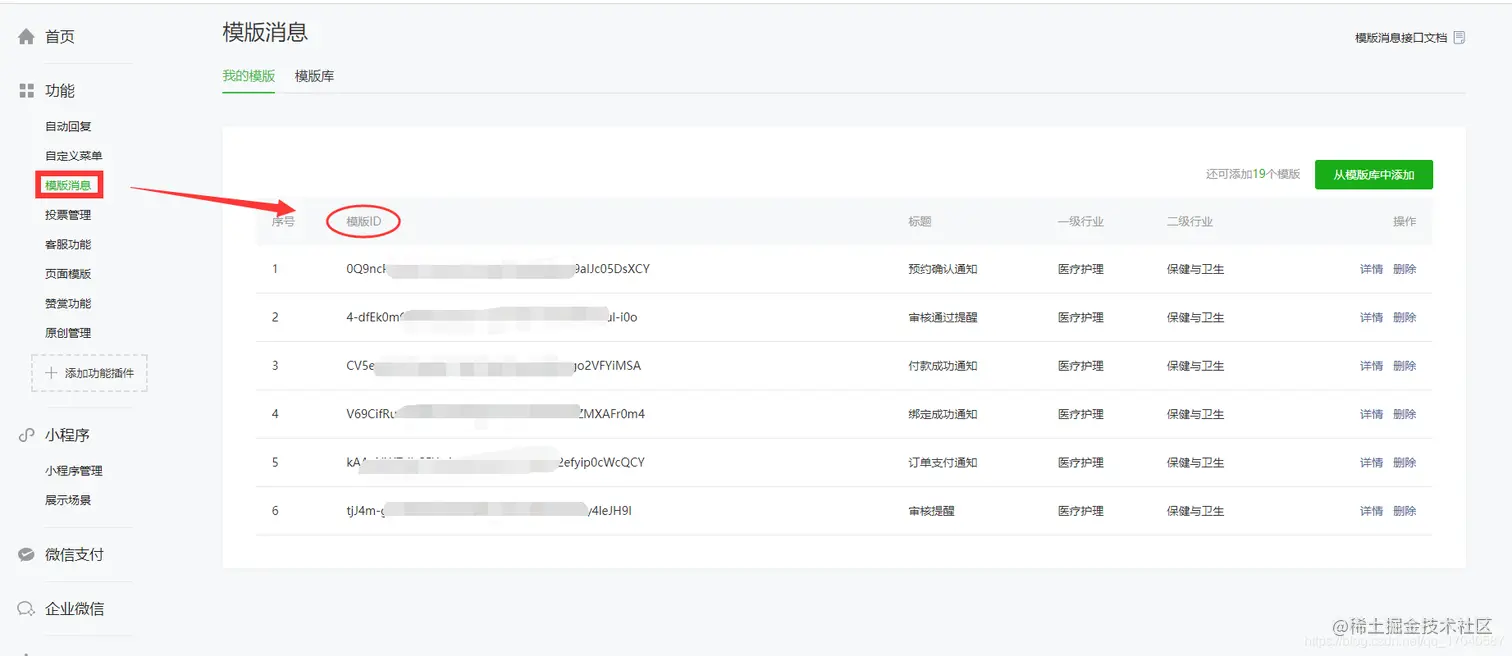Click 删除 for 审核提醒 row
The image size is (1512, 656).
1404,511
